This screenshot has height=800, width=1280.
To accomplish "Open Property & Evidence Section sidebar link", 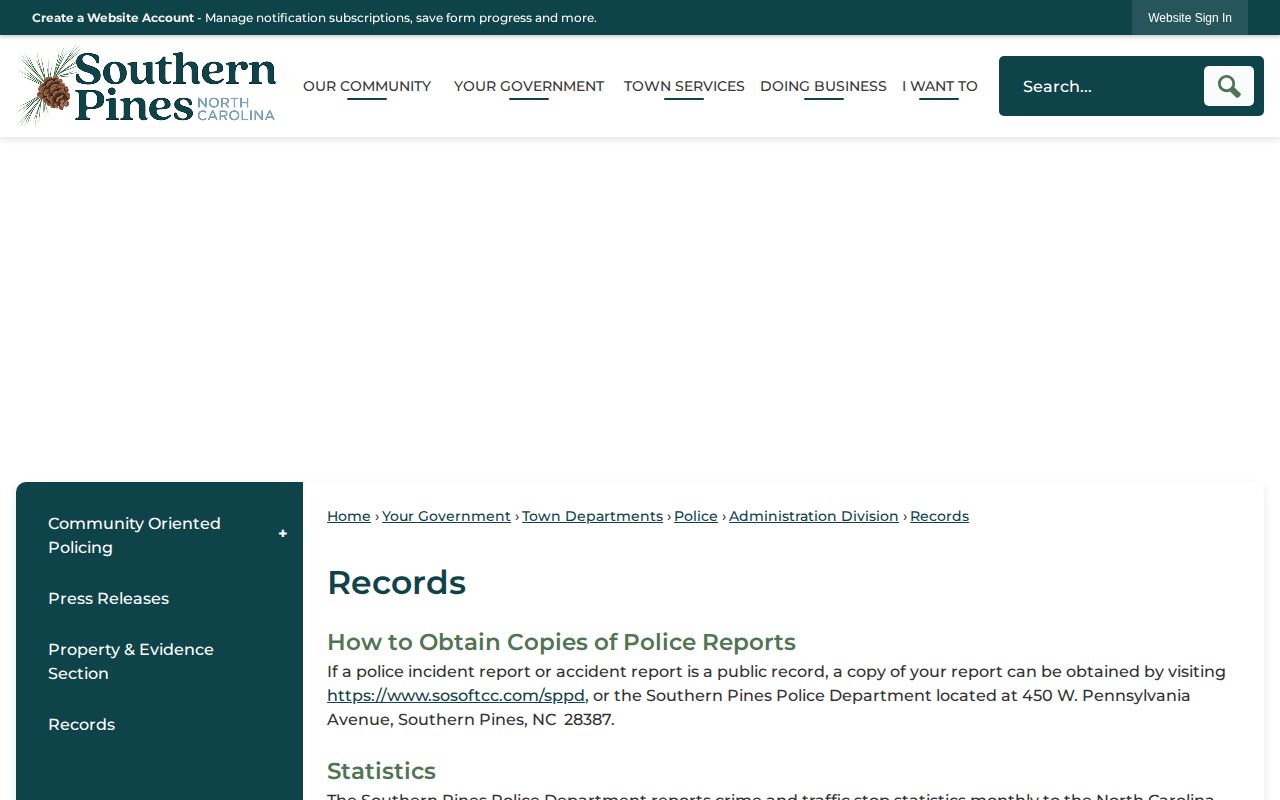I will tap(131, 661).
